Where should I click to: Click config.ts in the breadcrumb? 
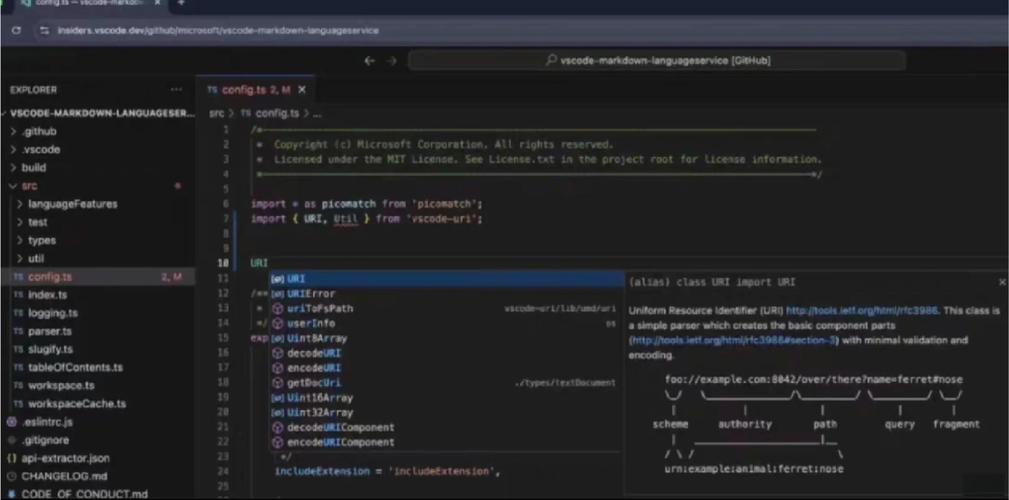coord(277,113)
